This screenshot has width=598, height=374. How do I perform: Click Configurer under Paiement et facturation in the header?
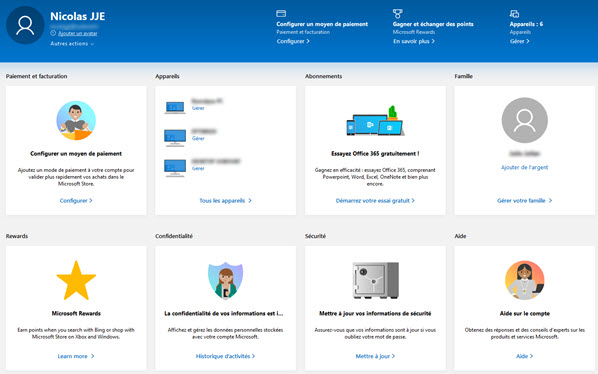click(x=293, y=41)
